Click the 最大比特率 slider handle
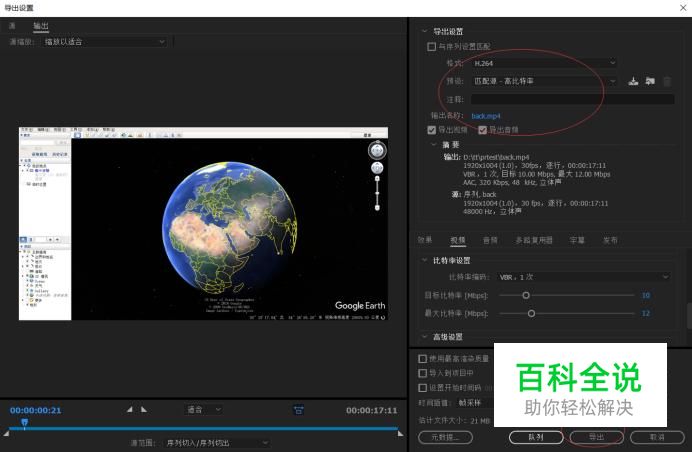Viewport: 692px width, 452px height. 531,313
